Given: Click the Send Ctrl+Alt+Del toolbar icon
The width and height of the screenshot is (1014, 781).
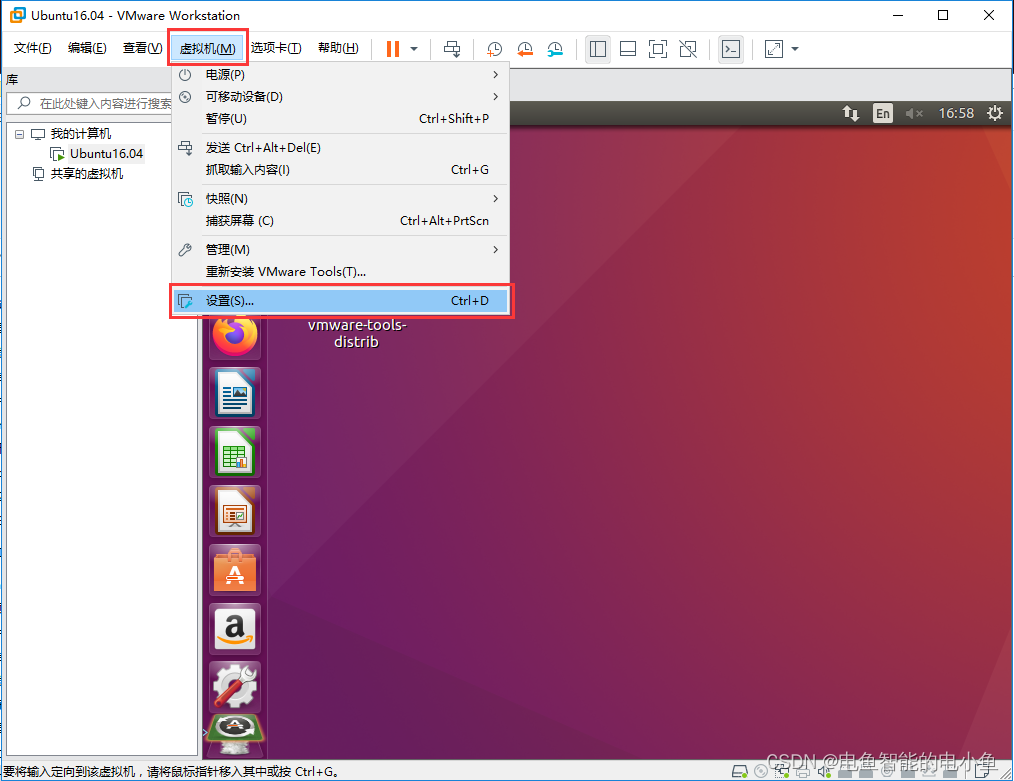Looking at the screenshot, I should click(451, 48).
